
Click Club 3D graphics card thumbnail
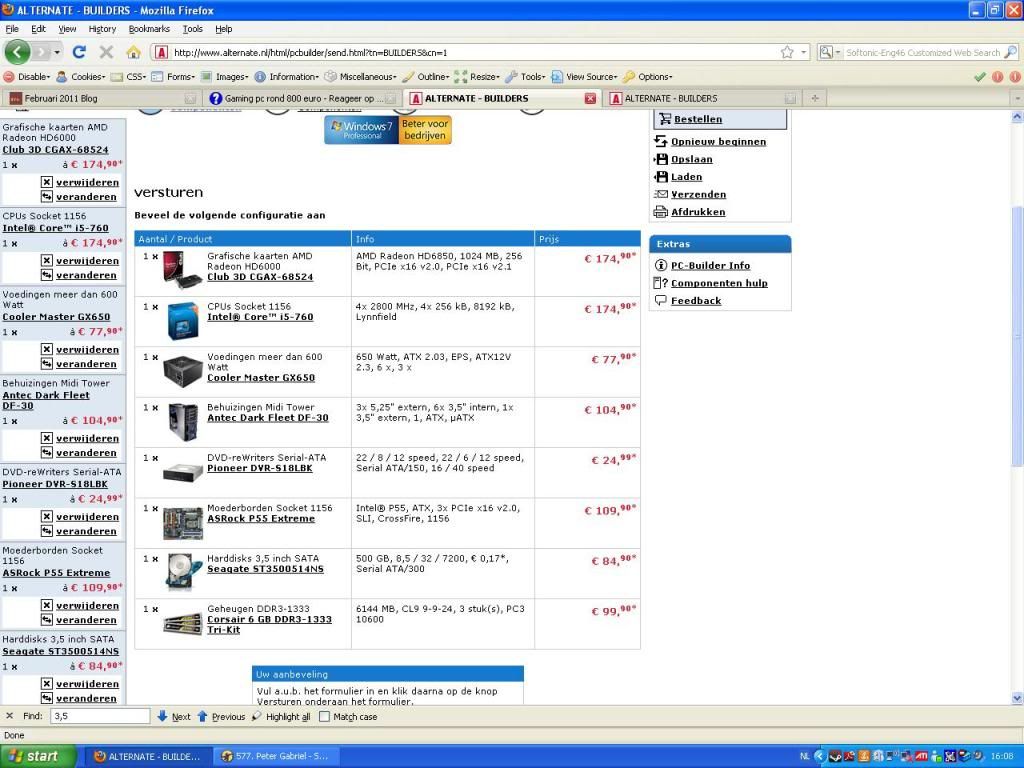[182, 270]
